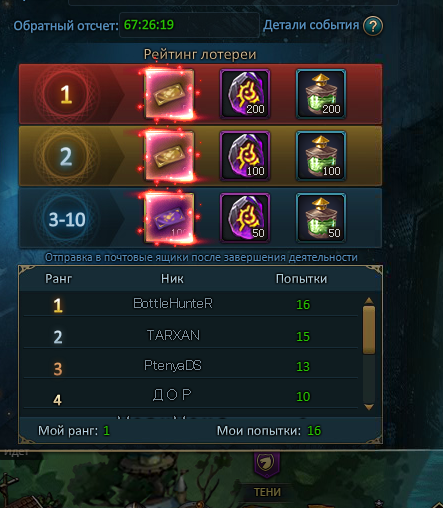Select rank 2 green potion jar 100
The image size is (443, 508).
[x=321, y=156]
